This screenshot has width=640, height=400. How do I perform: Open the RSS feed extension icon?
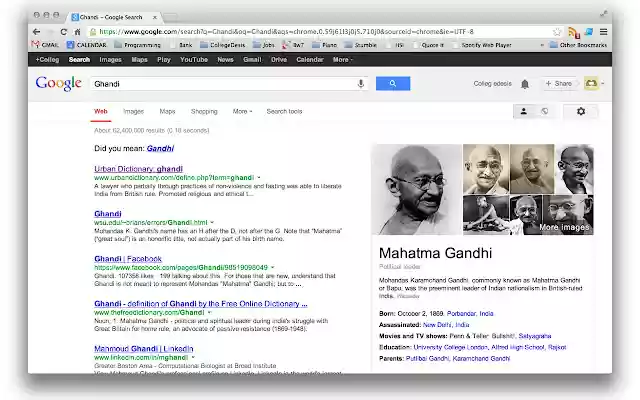[x=574, y=32]
